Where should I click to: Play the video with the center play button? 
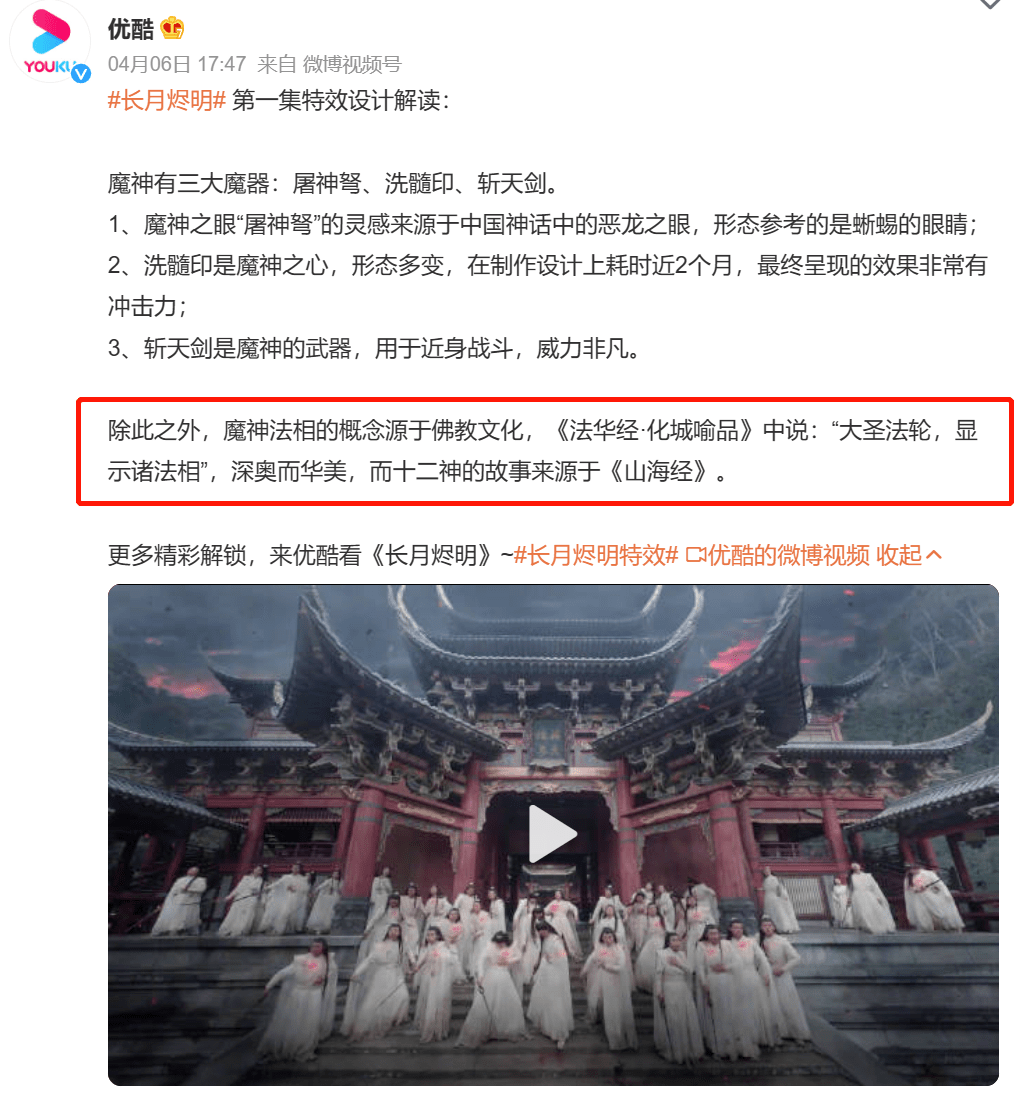(x=552, y=833)
